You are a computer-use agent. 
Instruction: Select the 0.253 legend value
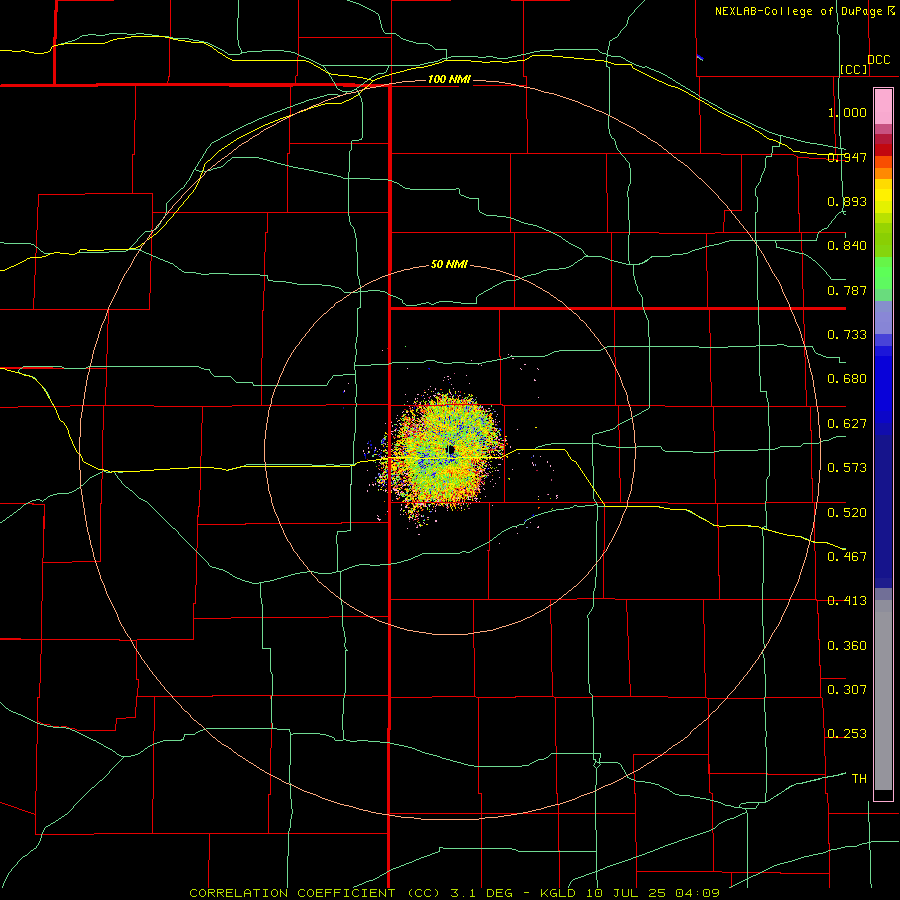847,734
